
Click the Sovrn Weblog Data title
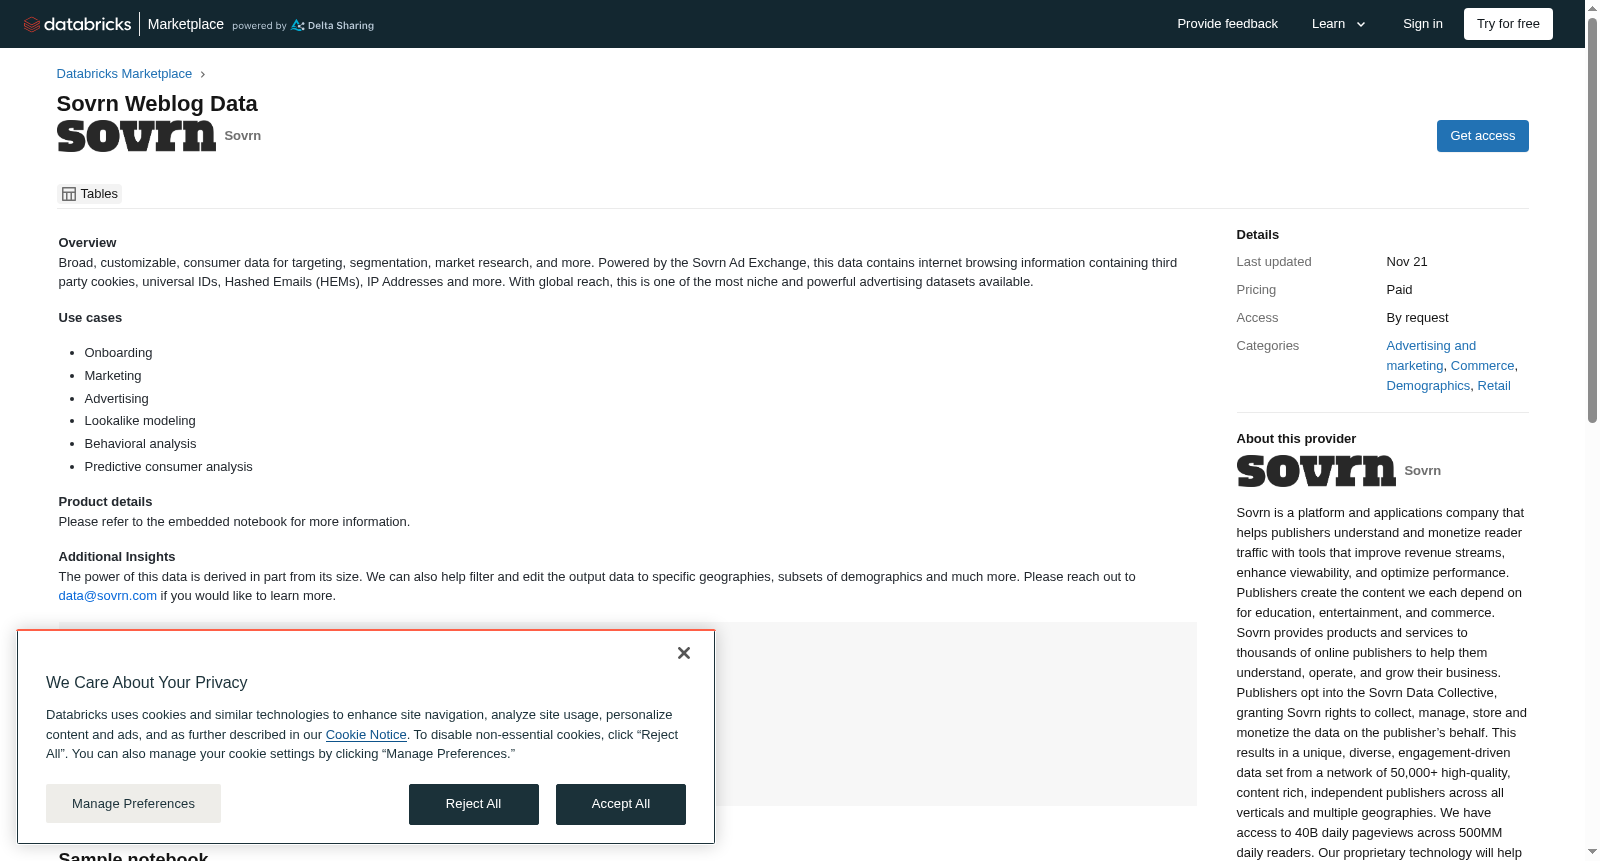pos(157,104)
